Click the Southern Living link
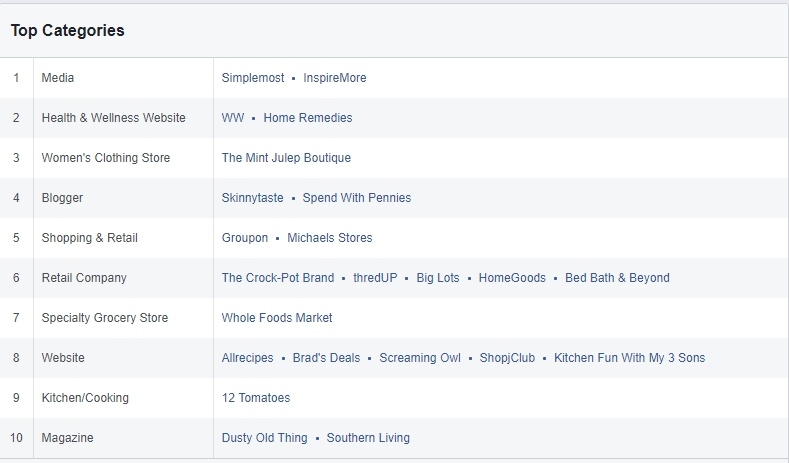The width and height of the screenshot is (789, 463). 368,438
